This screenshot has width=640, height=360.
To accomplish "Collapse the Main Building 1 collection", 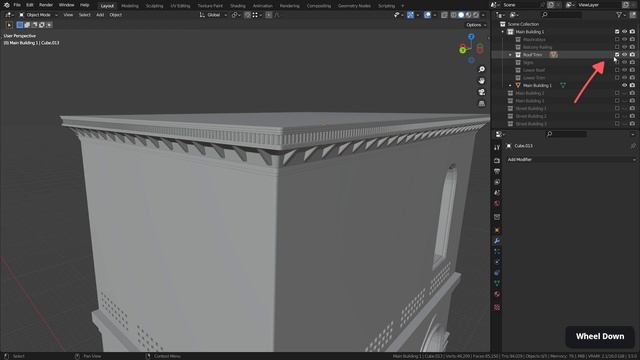I will (x=502, y=31).
